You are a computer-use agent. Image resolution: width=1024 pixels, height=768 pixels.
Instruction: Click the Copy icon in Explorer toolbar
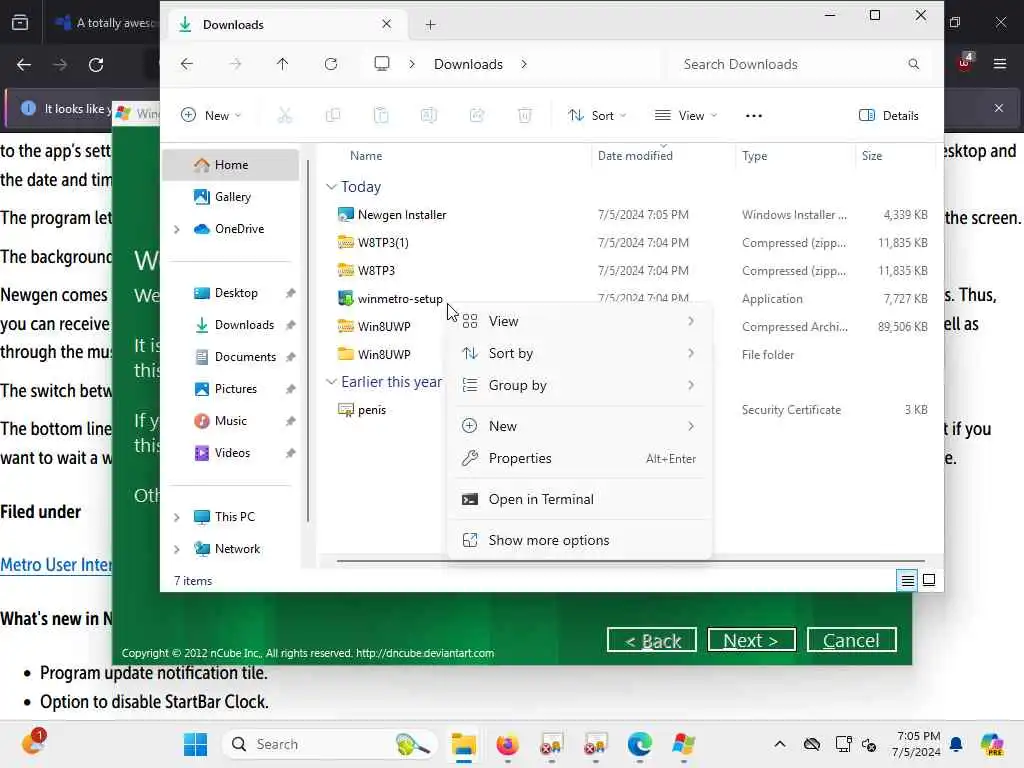[x=333, y=116]
